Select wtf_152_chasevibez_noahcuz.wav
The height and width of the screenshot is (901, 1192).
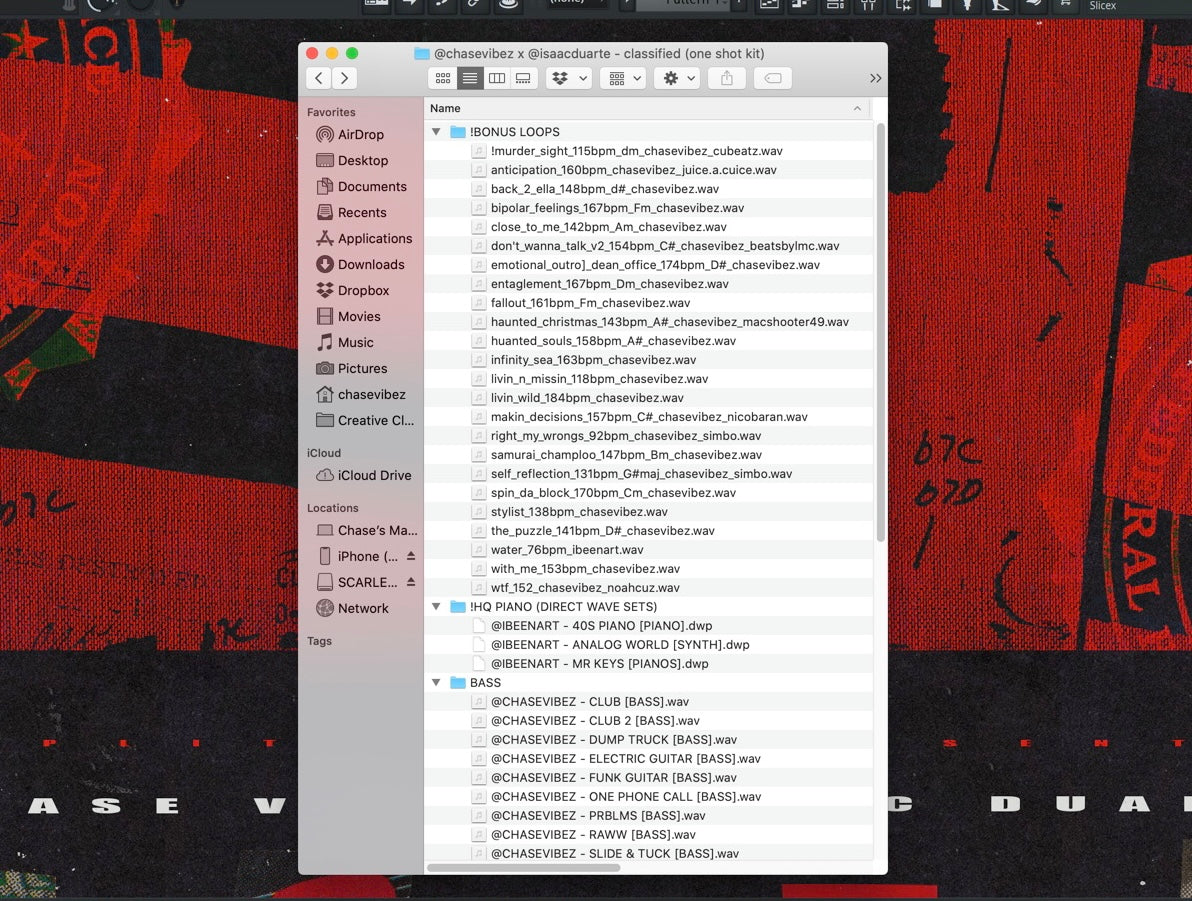pyautogui.click(x=648, y=588)
